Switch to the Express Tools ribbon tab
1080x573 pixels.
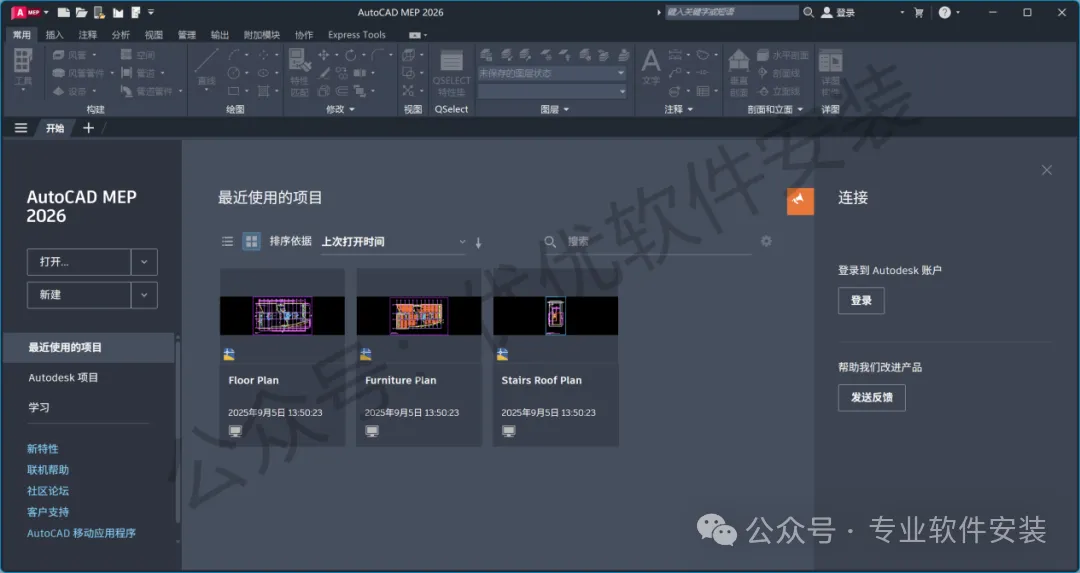click(x=357, y=34)
